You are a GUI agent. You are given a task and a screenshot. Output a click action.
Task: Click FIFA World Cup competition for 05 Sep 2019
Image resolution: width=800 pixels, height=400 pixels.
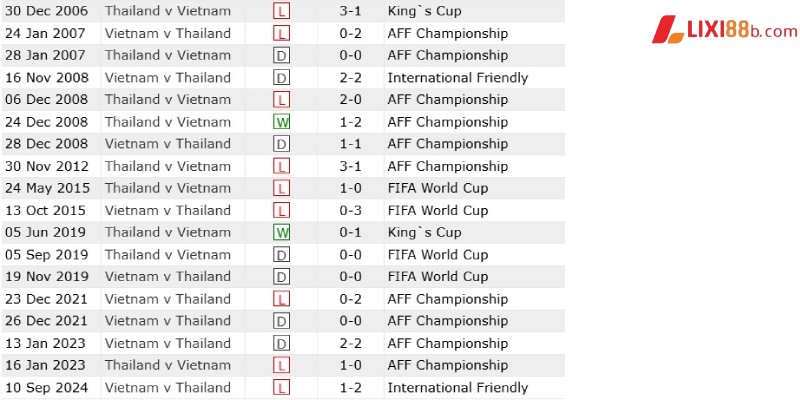tap(438, 255)
